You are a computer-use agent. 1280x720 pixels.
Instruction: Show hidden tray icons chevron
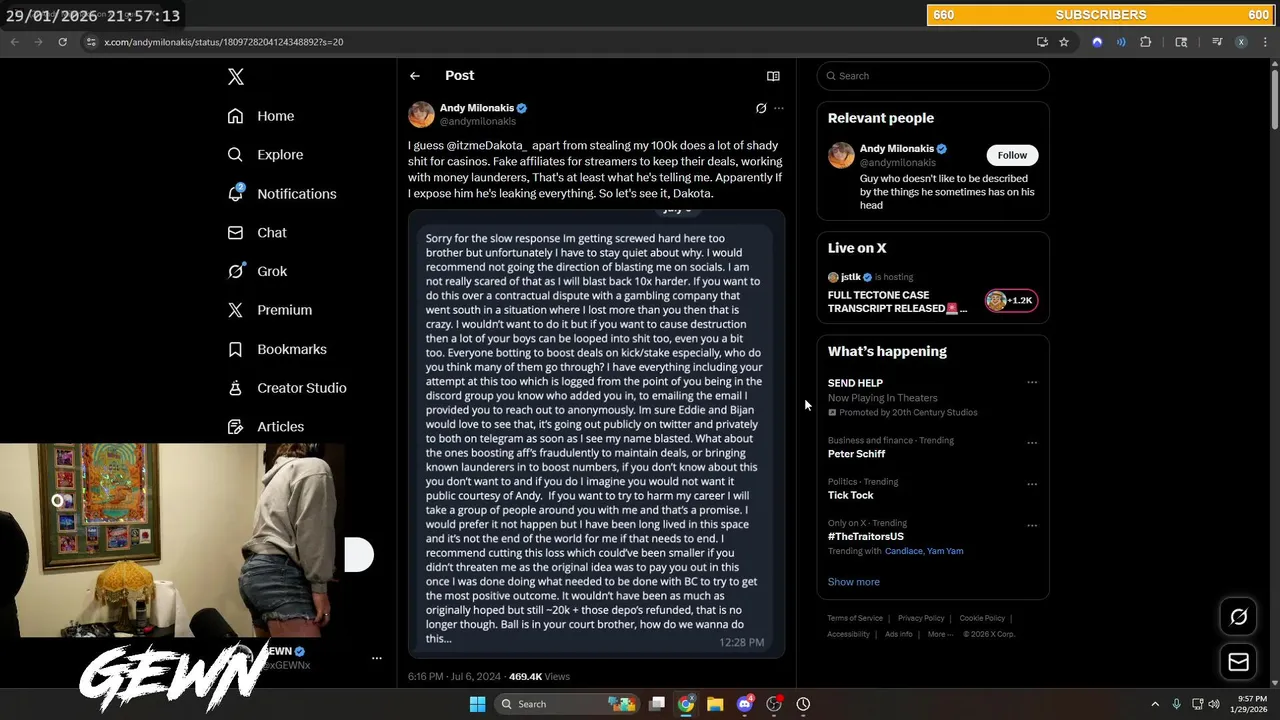[x=1155, y=704]
